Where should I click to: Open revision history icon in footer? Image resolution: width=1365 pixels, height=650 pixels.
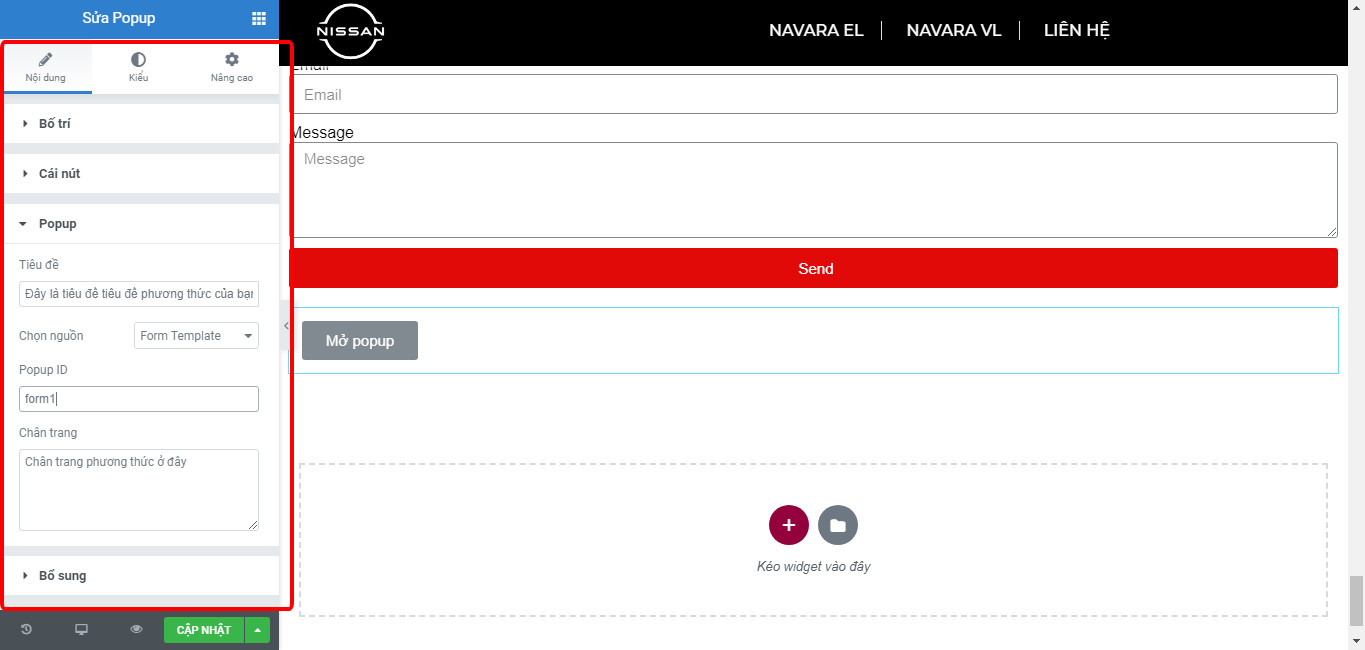coord(26,630)
